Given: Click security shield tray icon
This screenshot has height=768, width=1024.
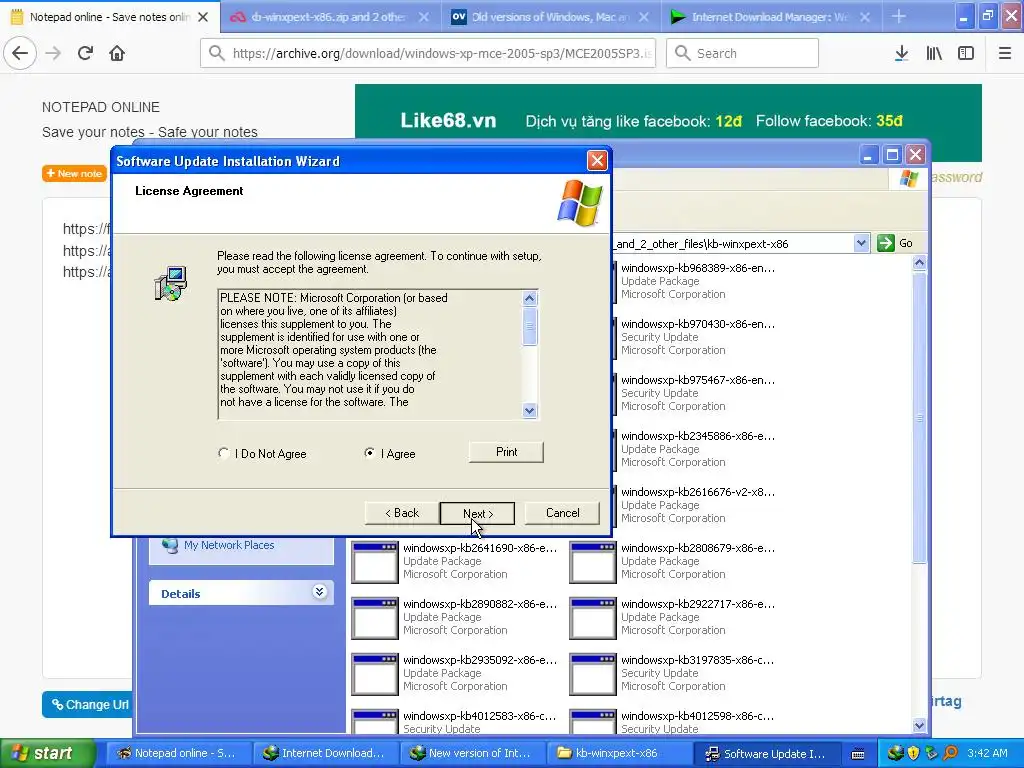Looking at the screenshot, I should pyautogui.click(x=913, y=753).
